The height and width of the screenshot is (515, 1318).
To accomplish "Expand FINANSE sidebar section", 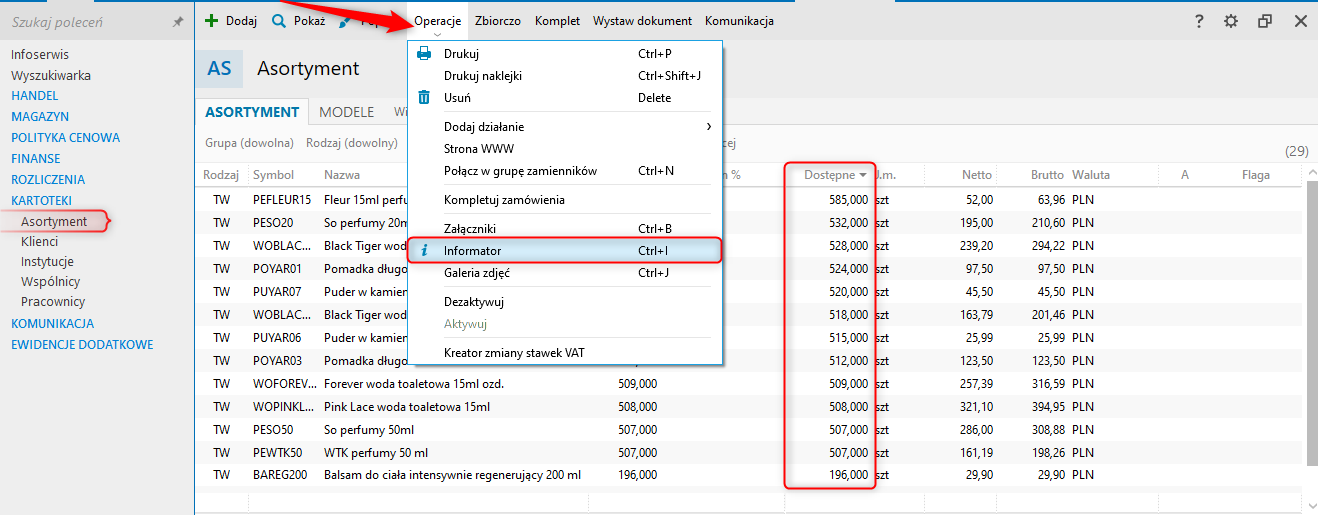I will 36,159.
